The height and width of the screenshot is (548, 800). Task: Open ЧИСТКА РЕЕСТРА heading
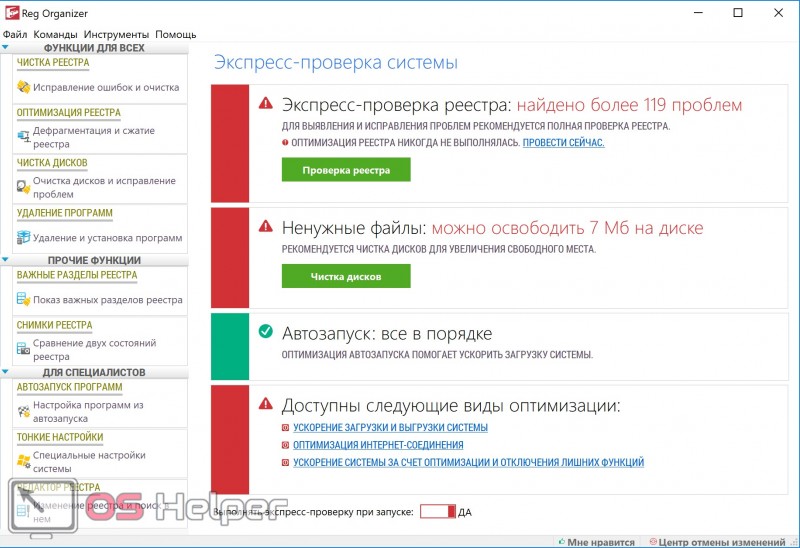[x=53, y=62]
